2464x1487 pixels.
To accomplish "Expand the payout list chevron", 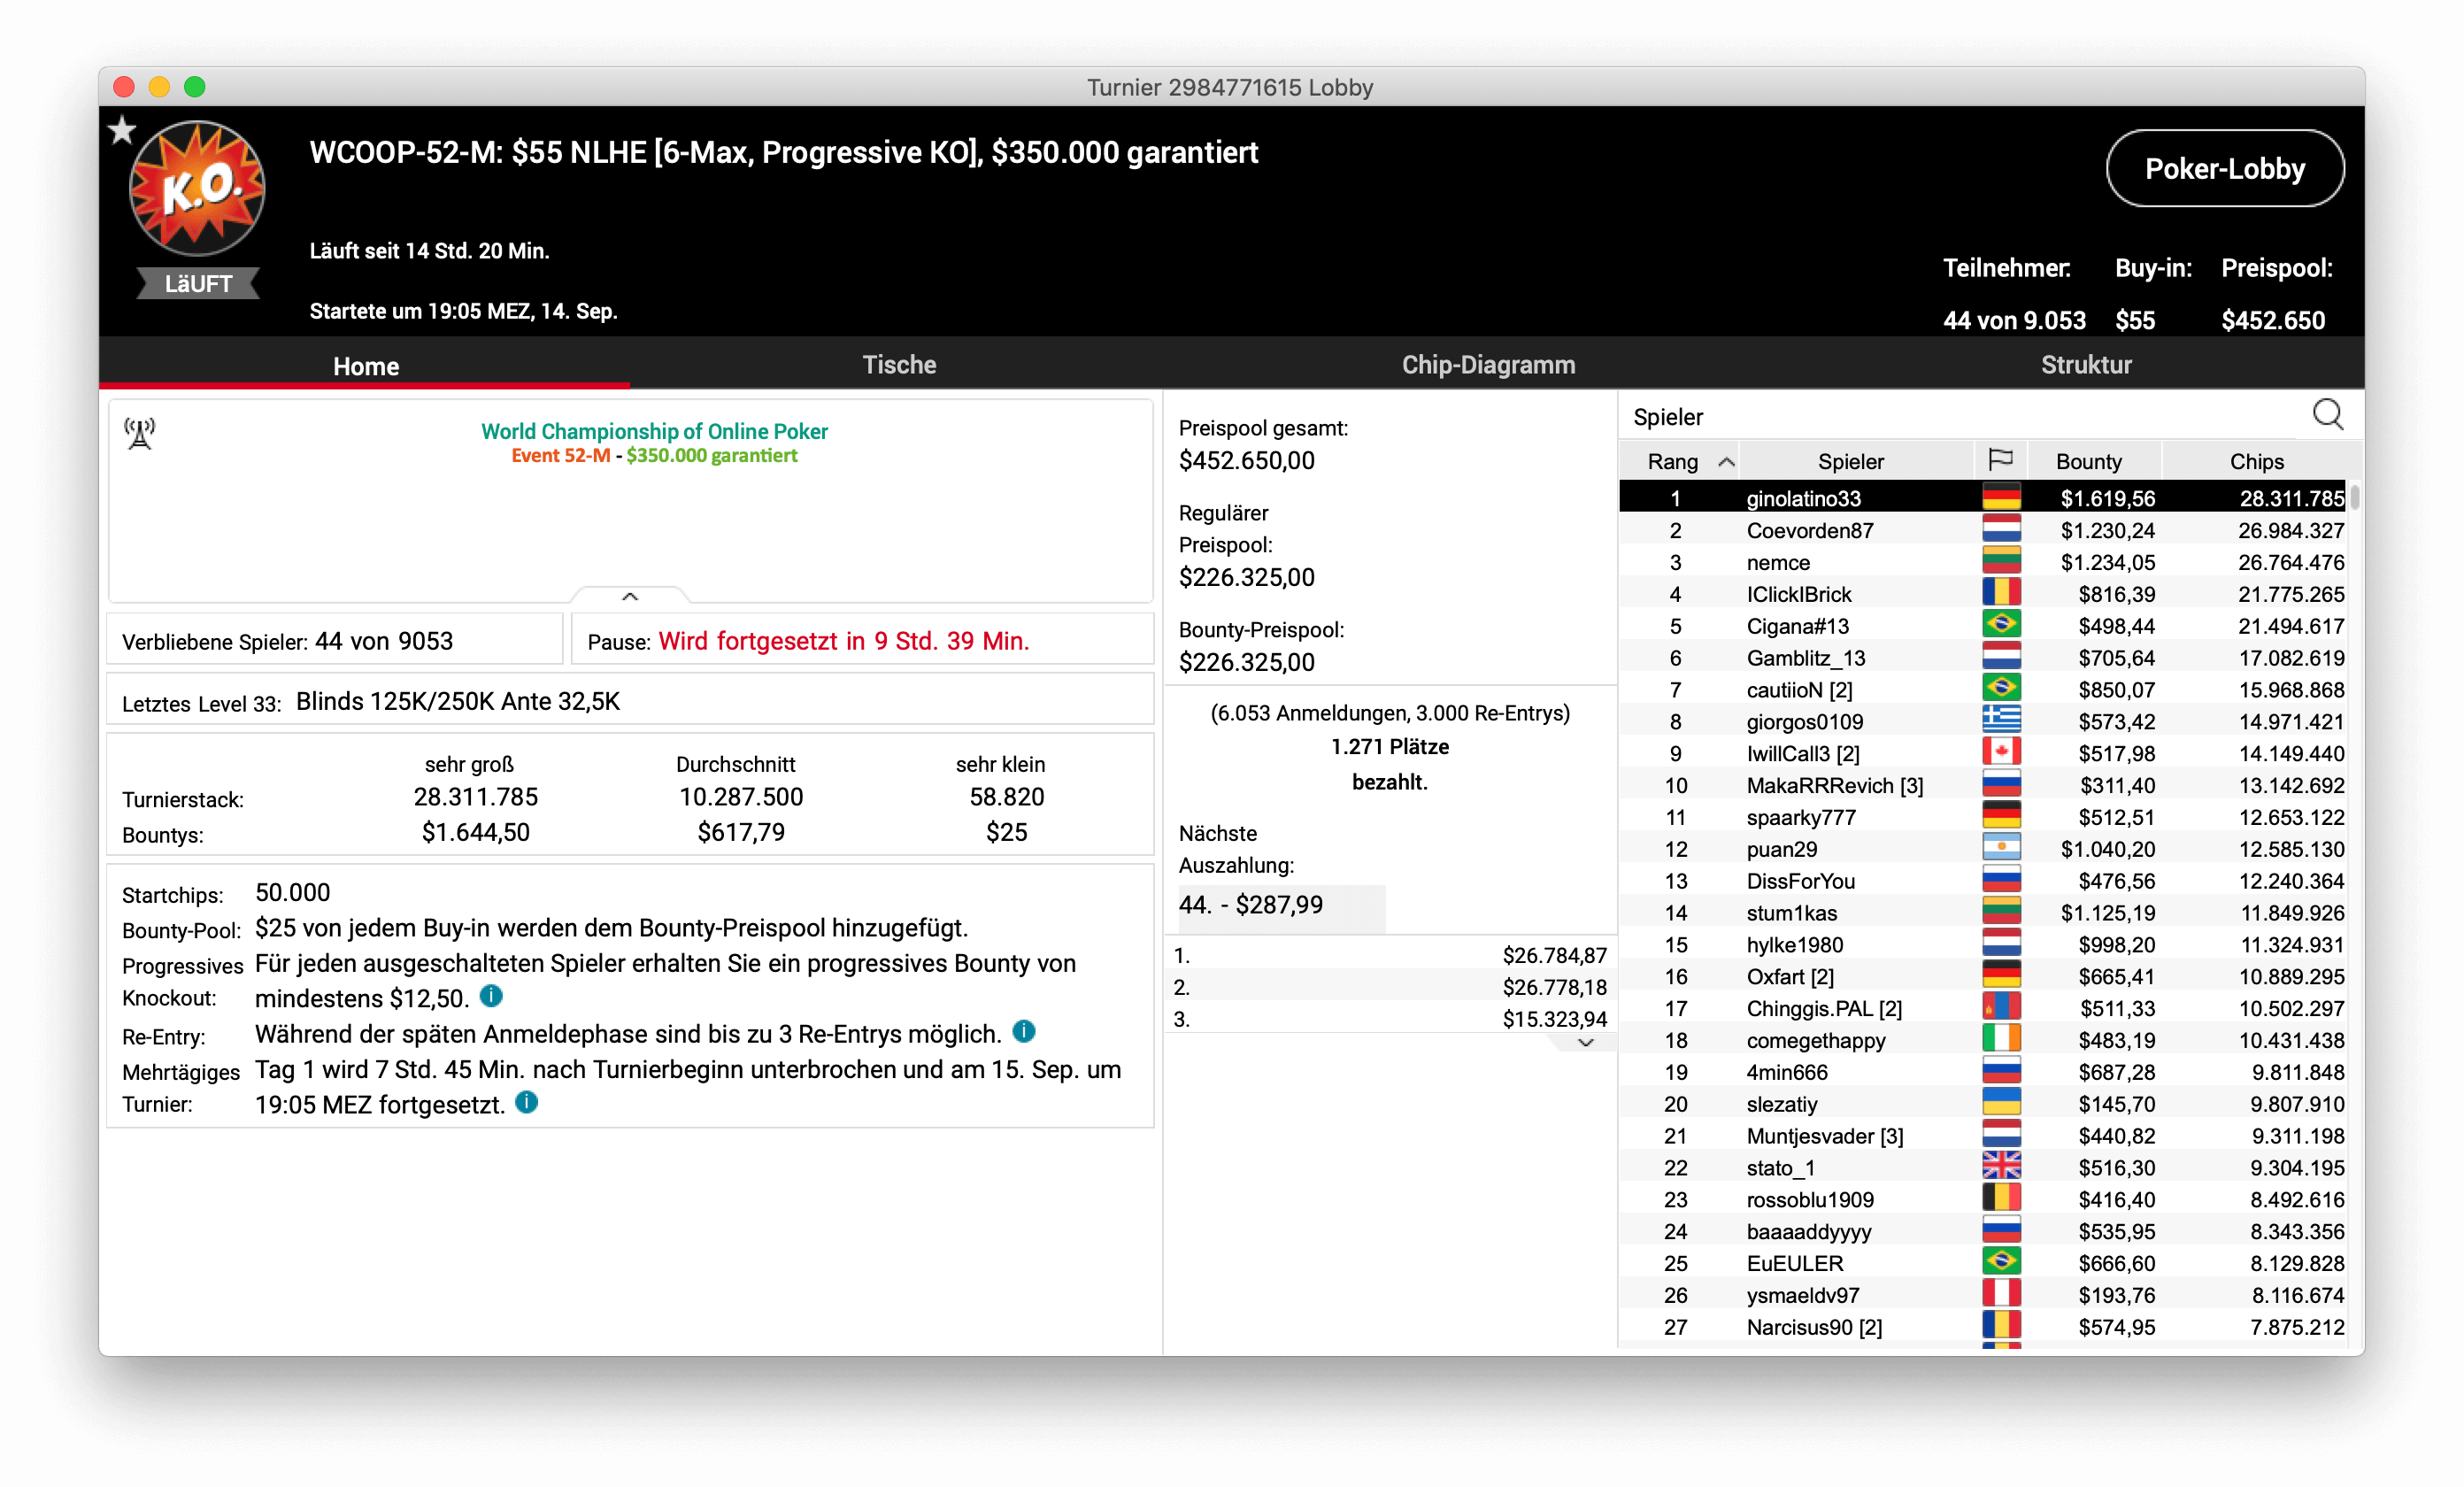I will click(1585, 1043).
